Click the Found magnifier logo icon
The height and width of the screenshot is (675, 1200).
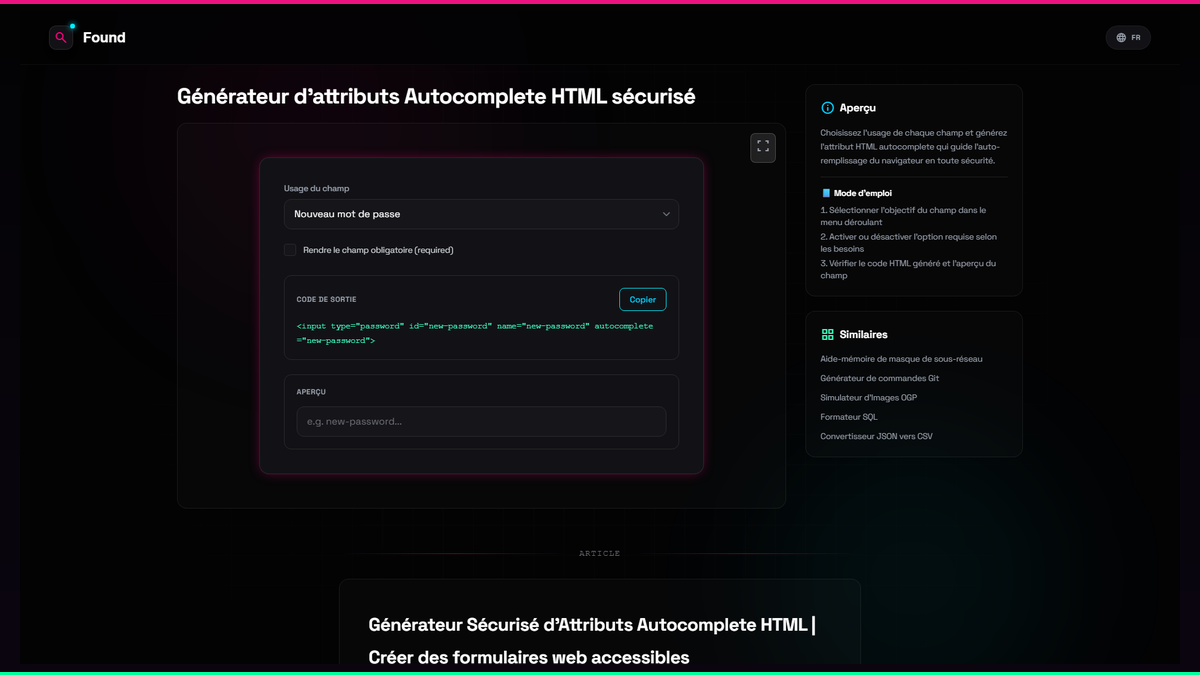click(61, 38)
